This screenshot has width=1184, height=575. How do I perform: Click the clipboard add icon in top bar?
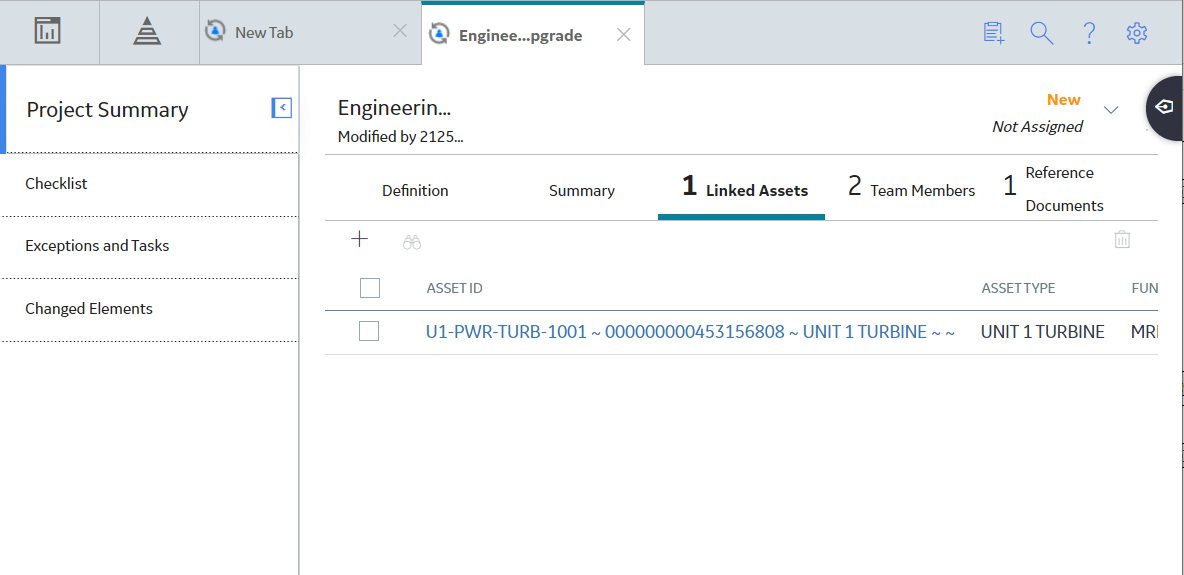point(994,32)
